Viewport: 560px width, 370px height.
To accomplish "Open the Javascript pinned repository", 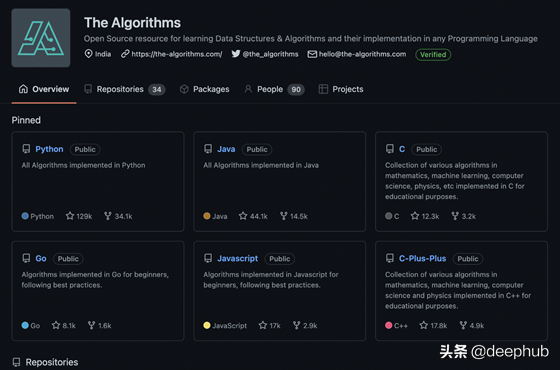I will click(238, 258).
